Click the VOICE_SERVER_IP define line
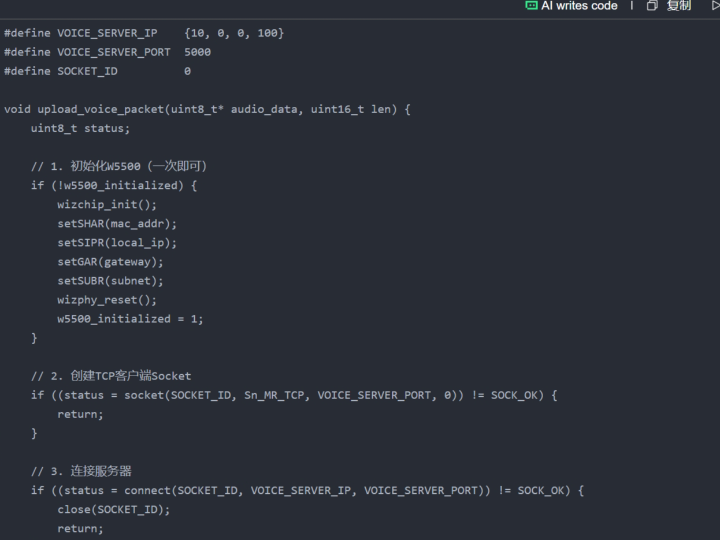Screen dimensions: 720x540 tap(144, 33)
